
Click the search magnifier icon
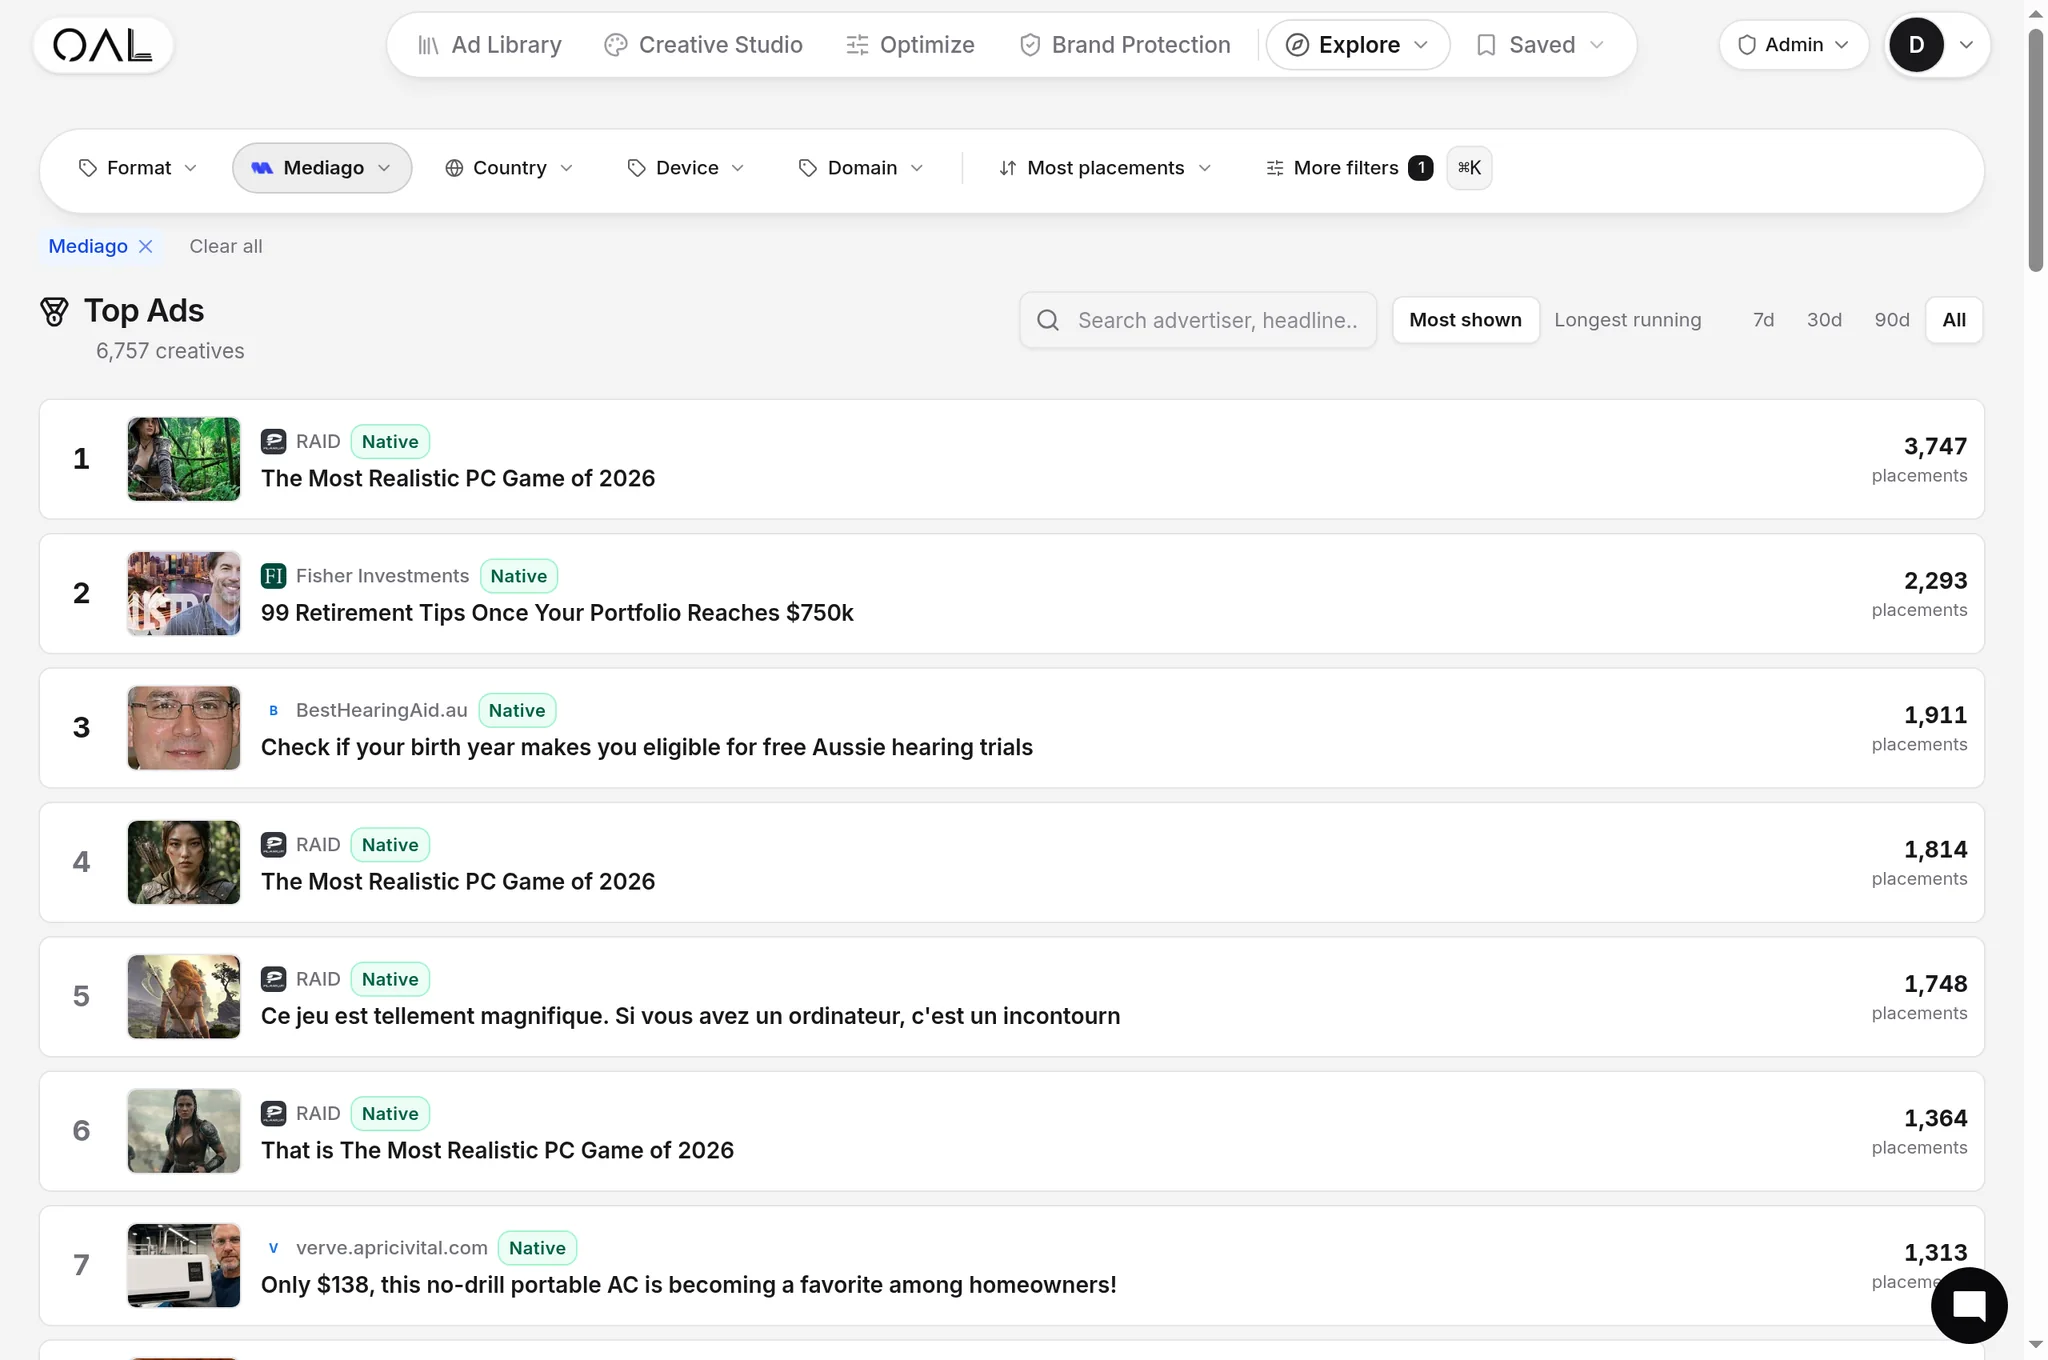(x=1048, y=320)
